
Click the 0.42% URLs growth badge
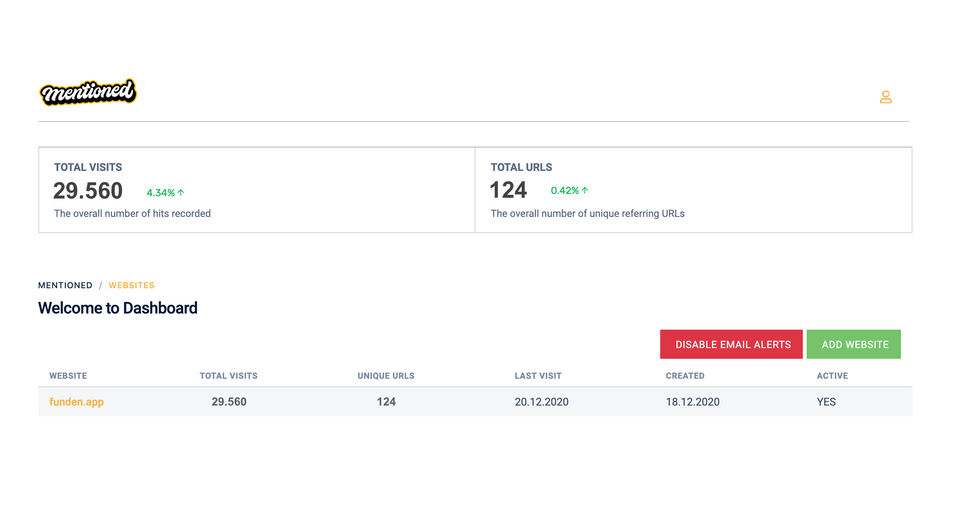564,191
